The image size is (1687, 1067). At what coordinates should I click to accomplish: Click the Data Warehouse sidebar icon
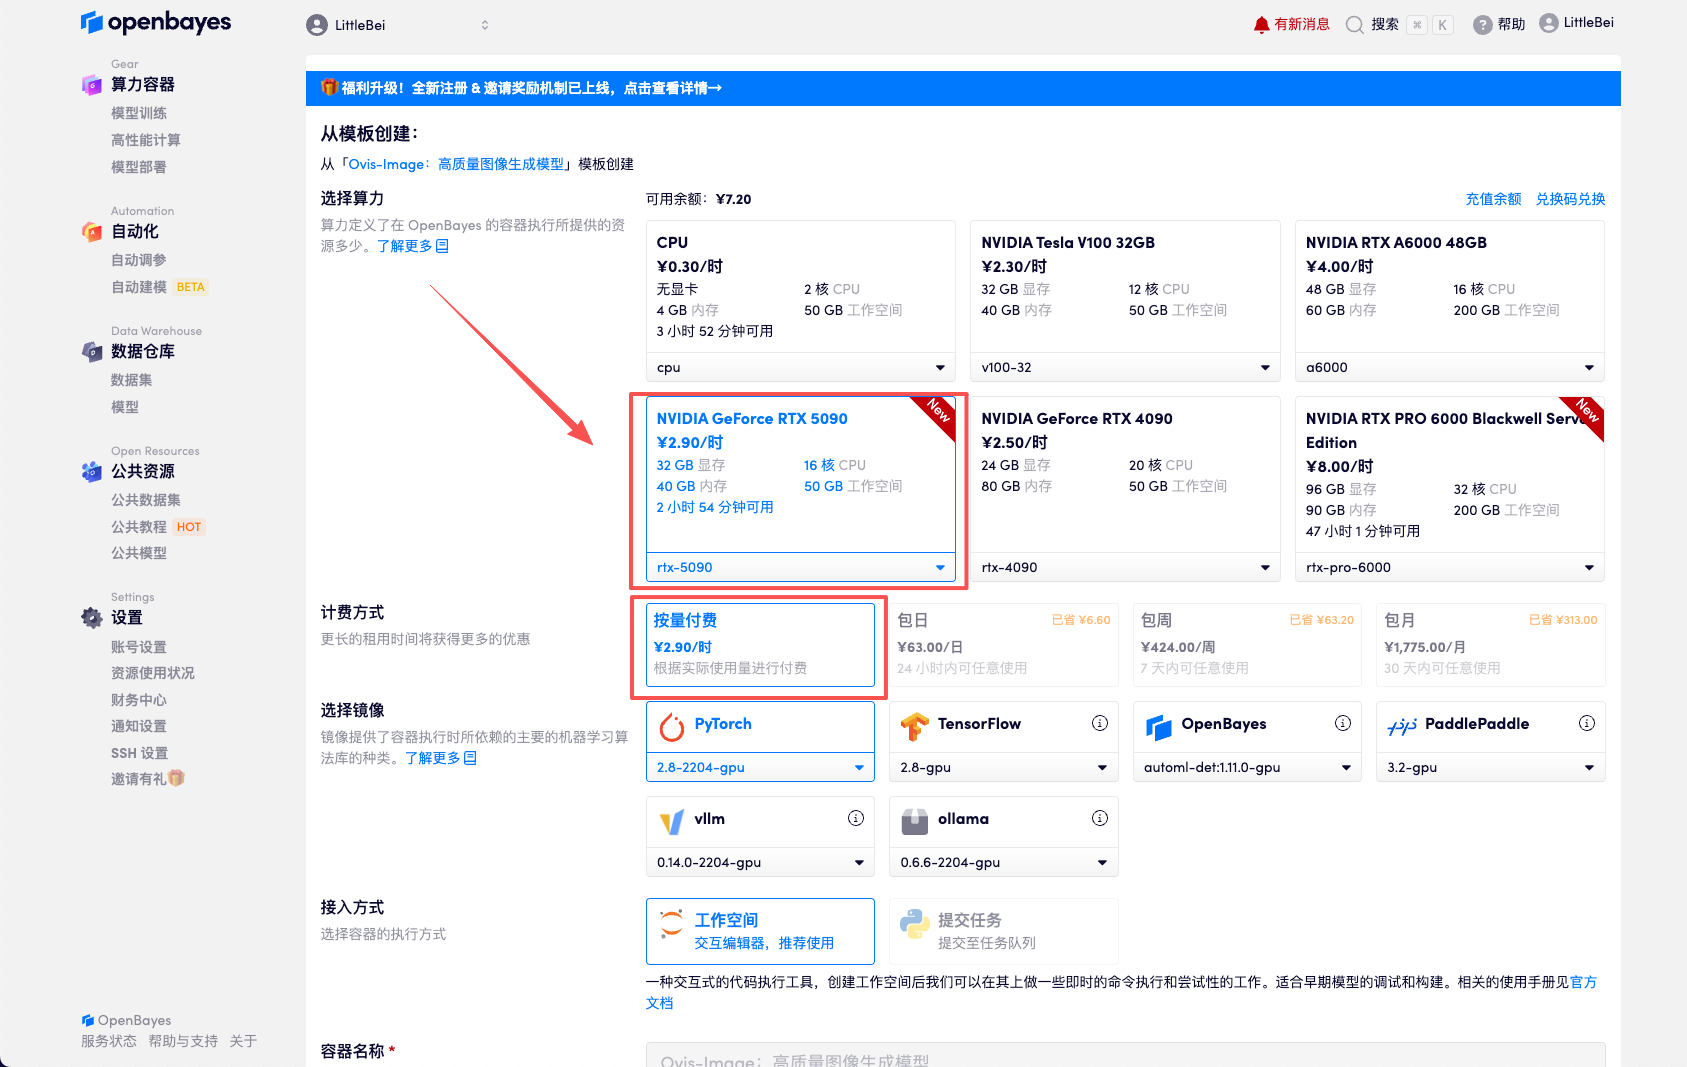point(92,352)
